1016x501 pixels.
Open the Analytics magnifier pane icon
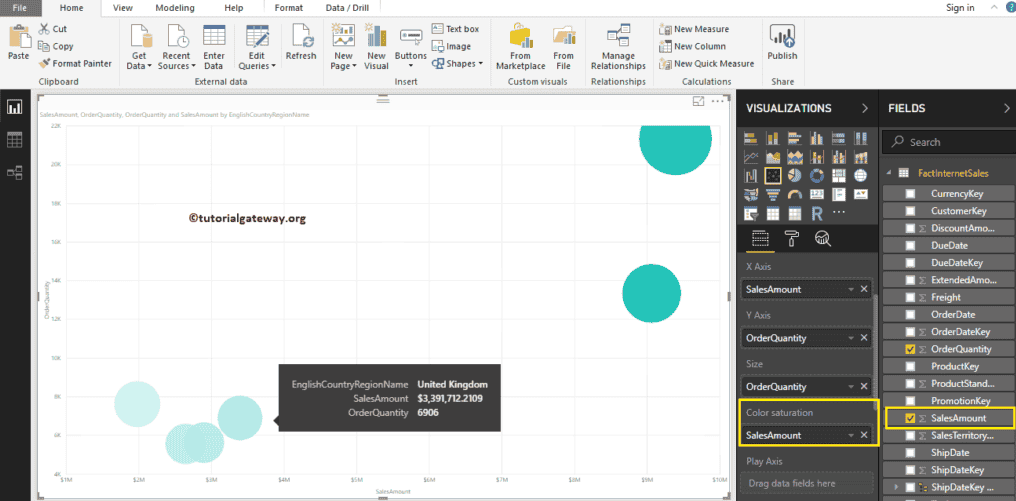(x=823, y=237)
